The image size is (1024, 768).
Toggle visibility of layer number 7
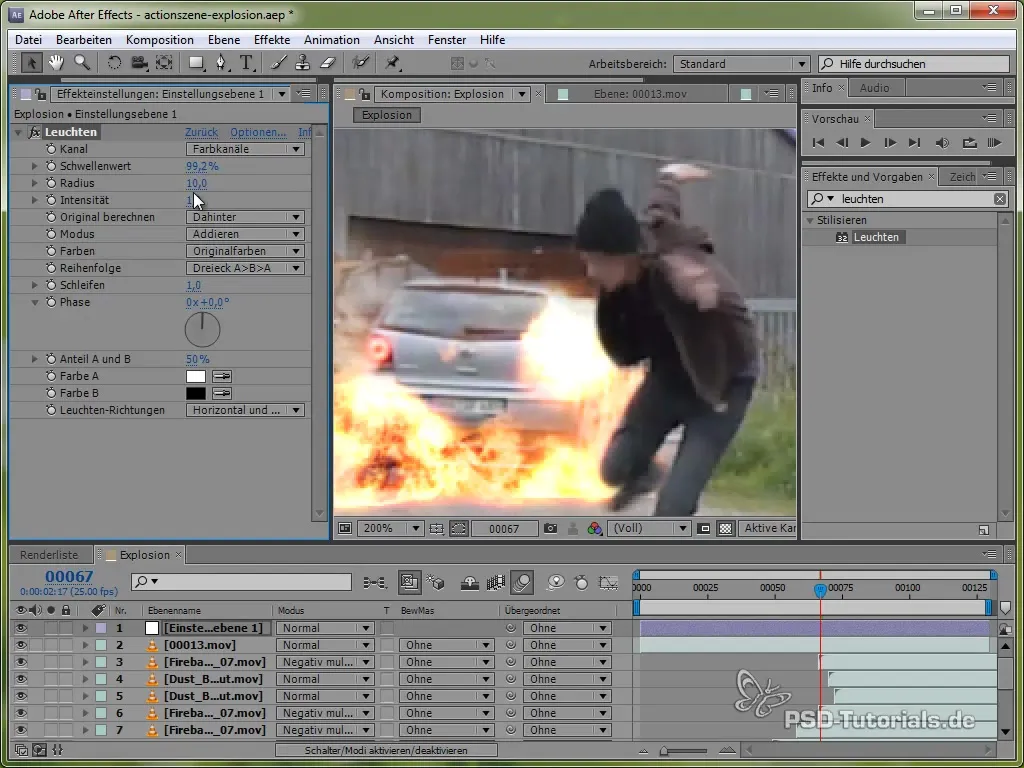(x=21, y=730)
